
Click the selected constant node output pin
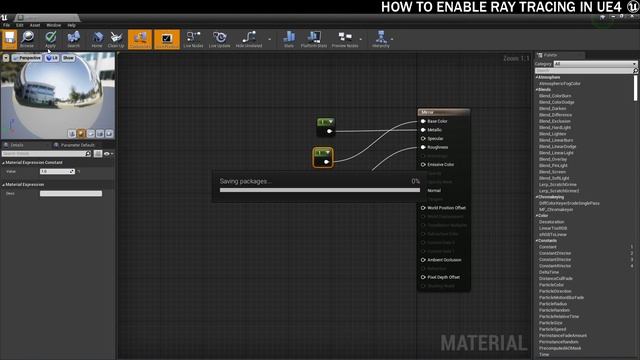coord(327,162)
